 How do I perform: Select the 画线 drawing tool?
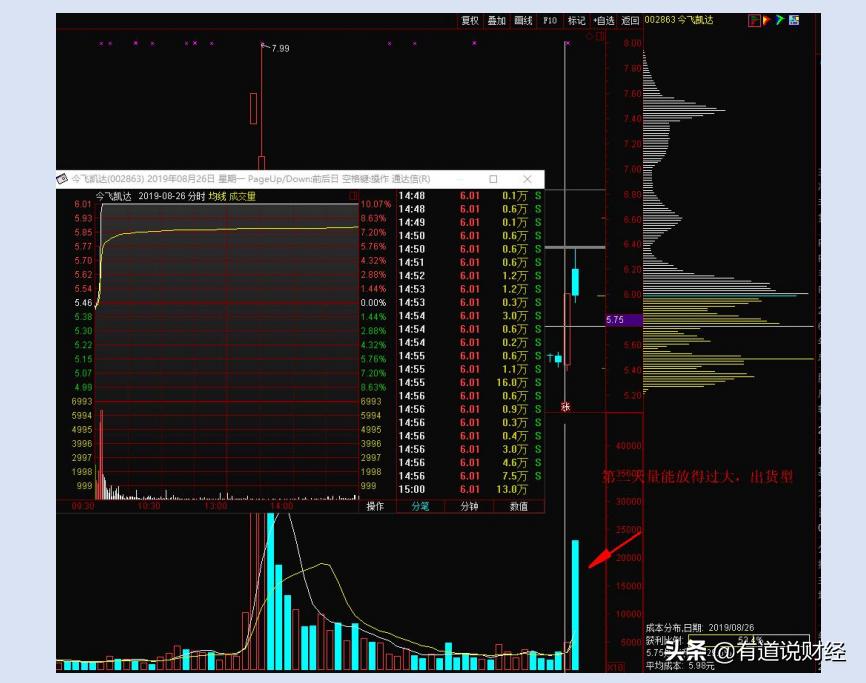pos(523,20)
